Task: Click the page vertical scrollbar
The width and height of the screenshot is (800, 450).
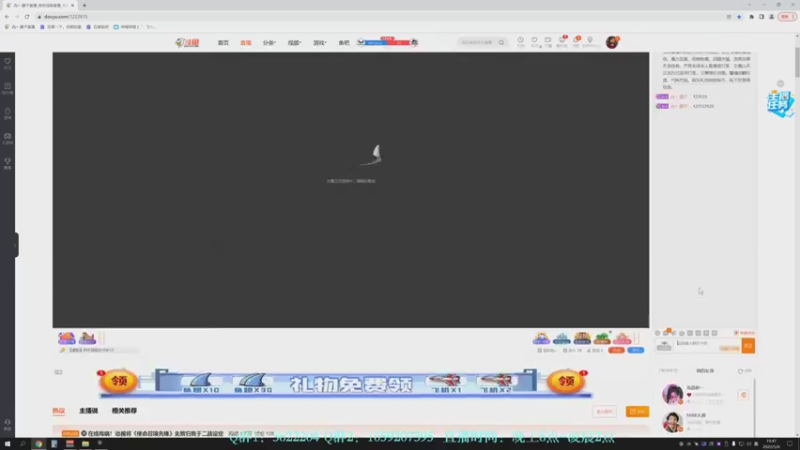Action: (797, 62)
